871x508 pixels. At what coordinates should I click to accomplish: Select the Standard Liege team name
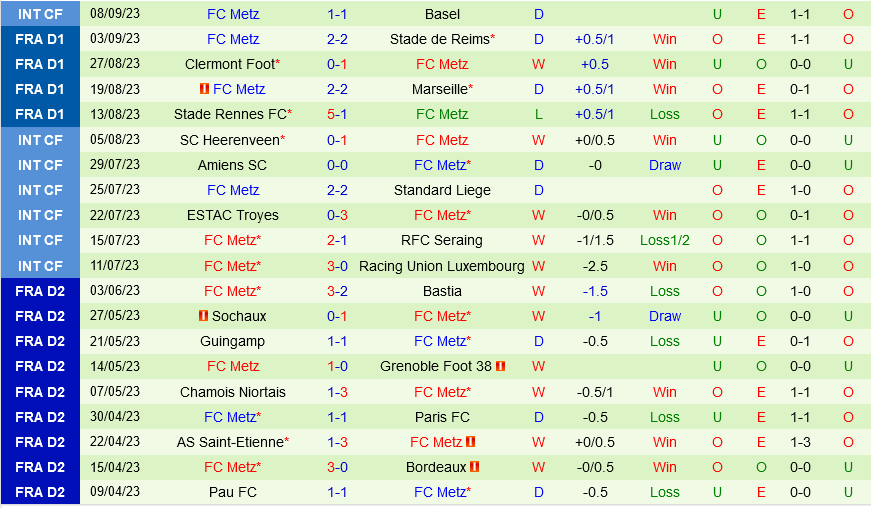pos(442,190)
